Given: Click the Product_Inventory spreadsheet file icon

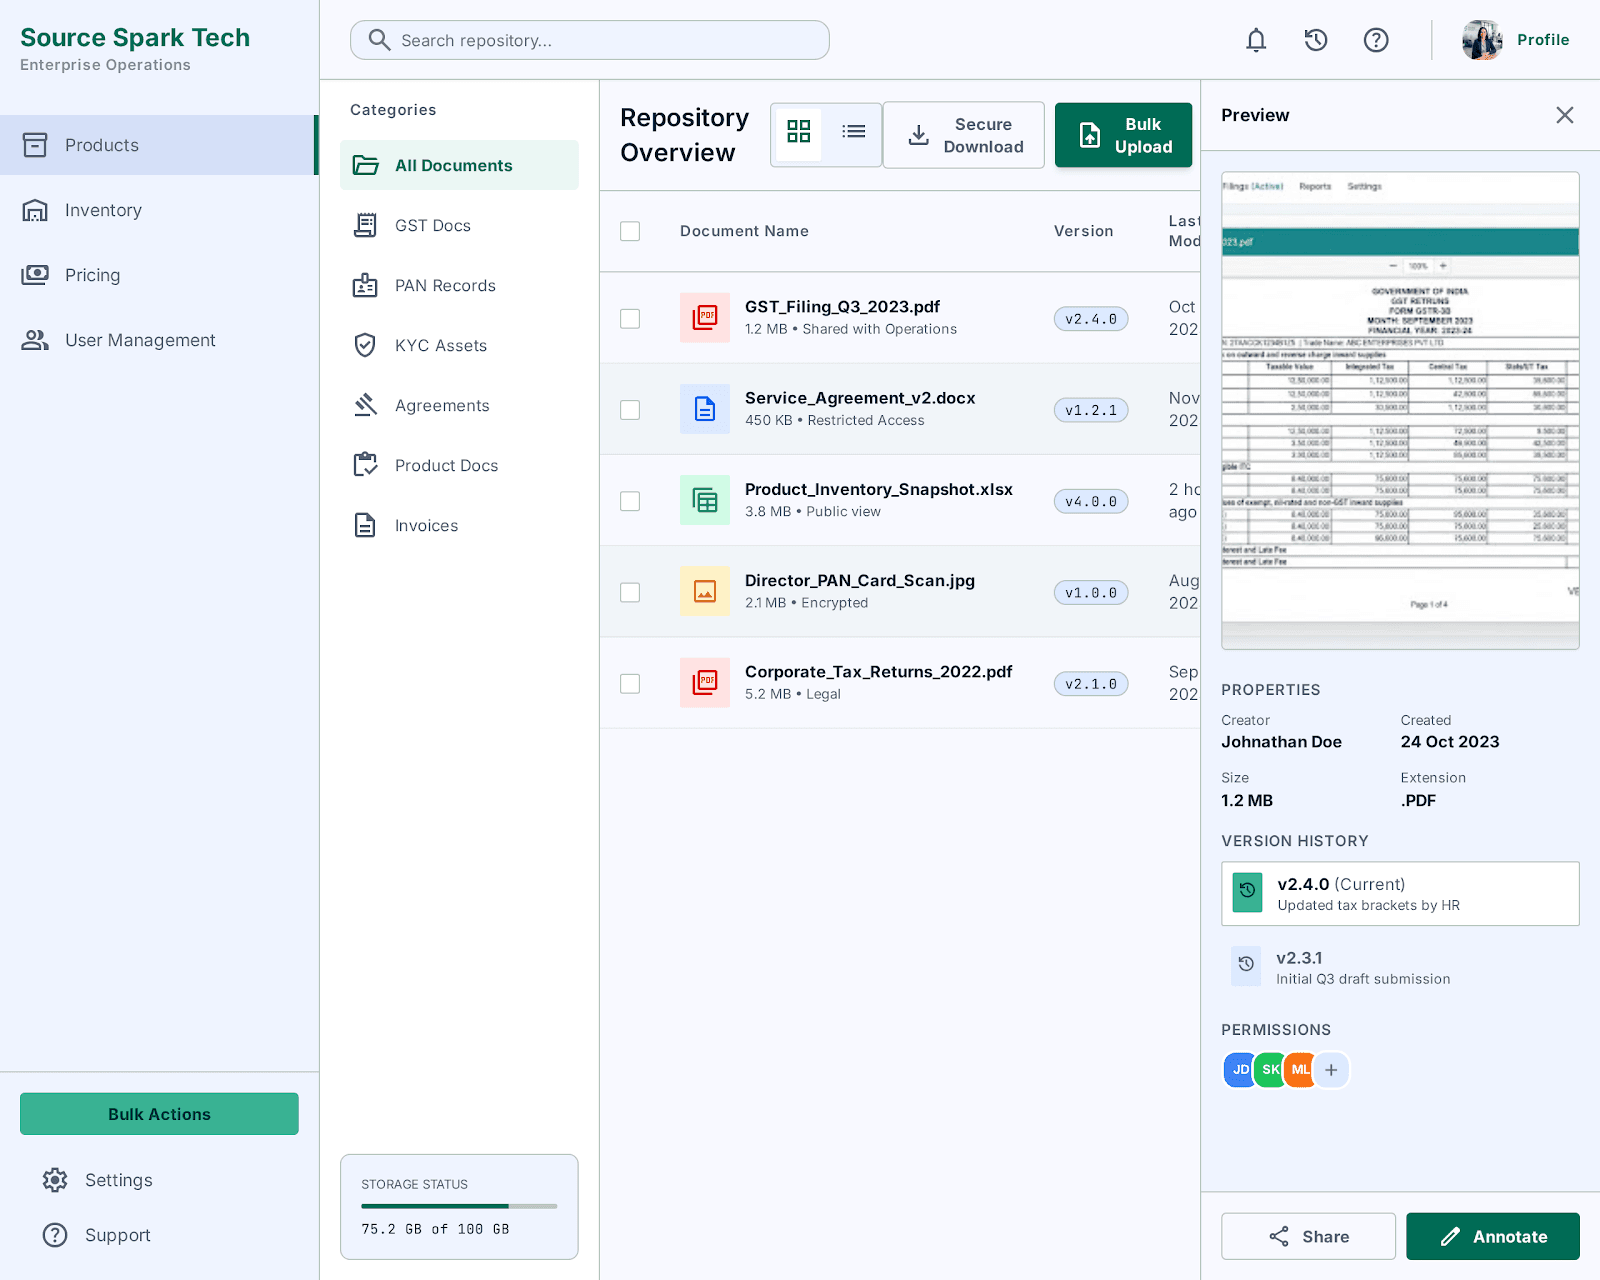Looking at the screenshot, I should click(705, 500).
